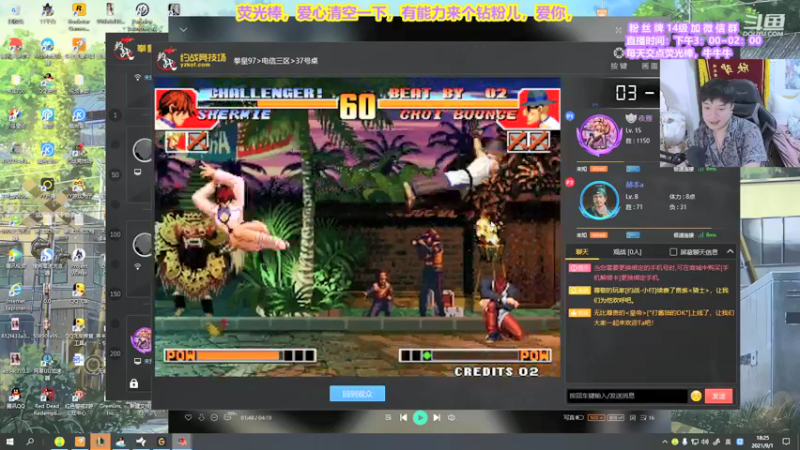Click the P2 player name 赫本a
The height and width of the screenshot is (450, 800).
click(634, 185)
